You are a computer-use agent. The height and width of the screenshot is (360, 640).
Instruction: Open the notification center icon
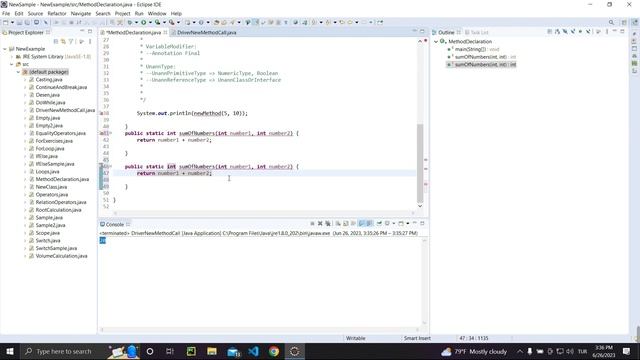click(x=627, y=351)
